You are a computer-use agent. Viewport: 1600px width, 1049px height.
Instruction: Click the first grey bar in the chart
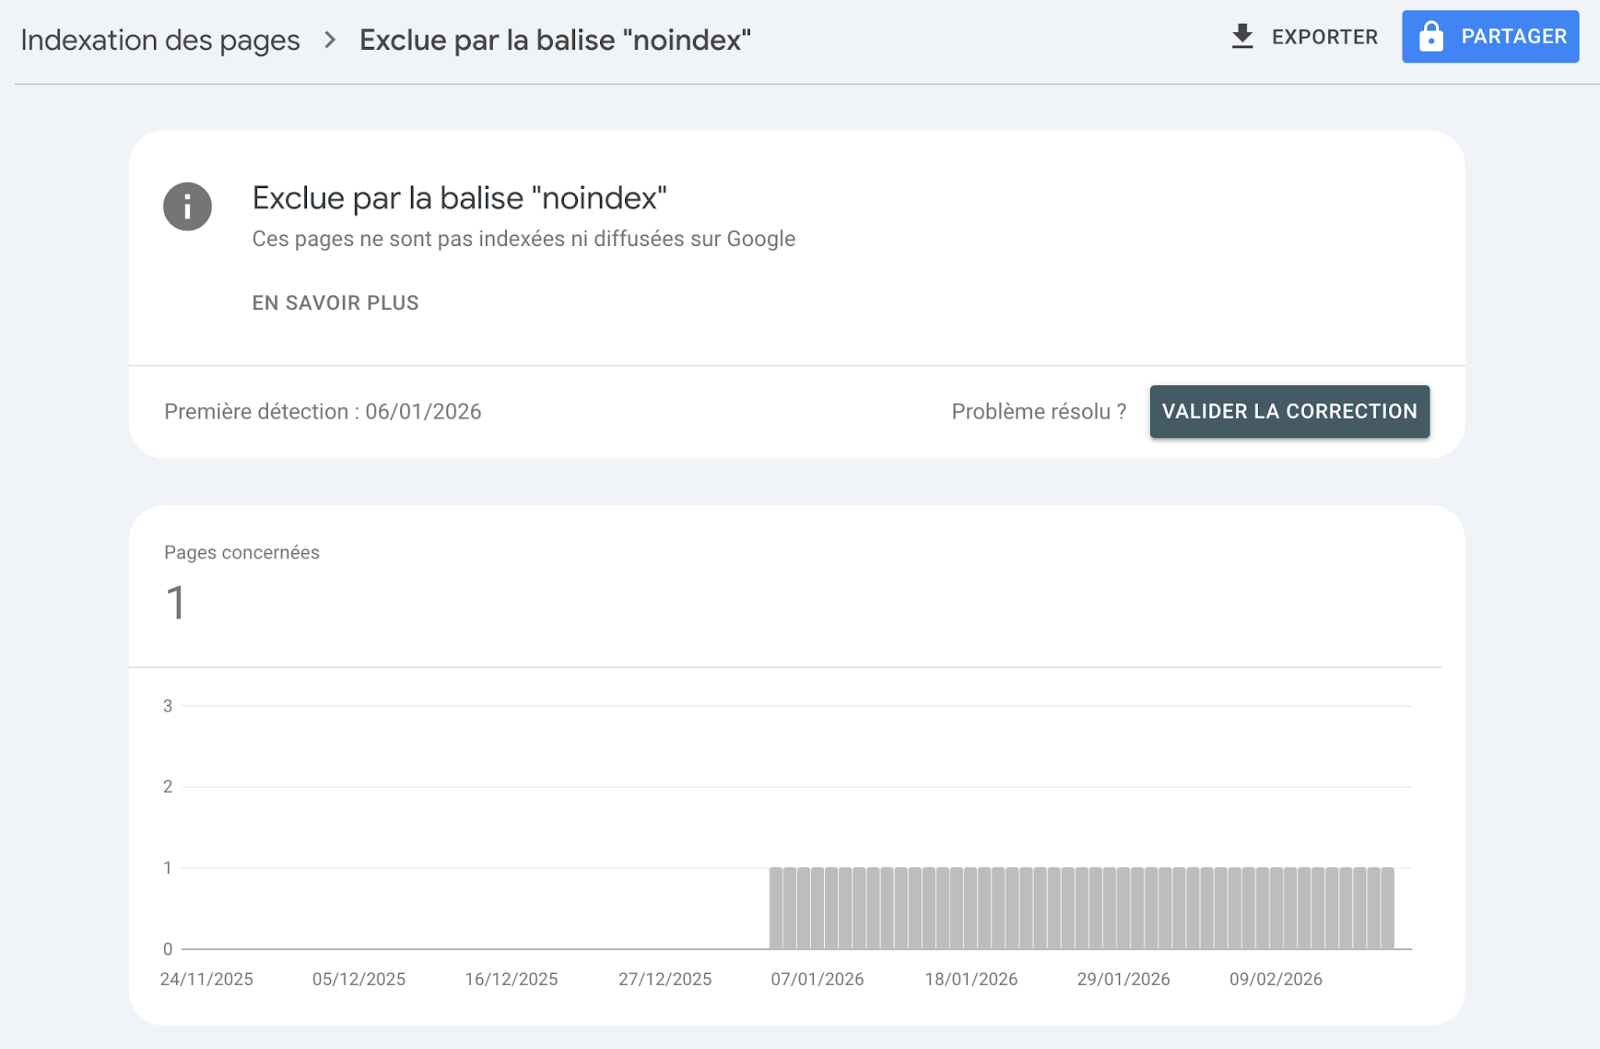tap(775, 907)
